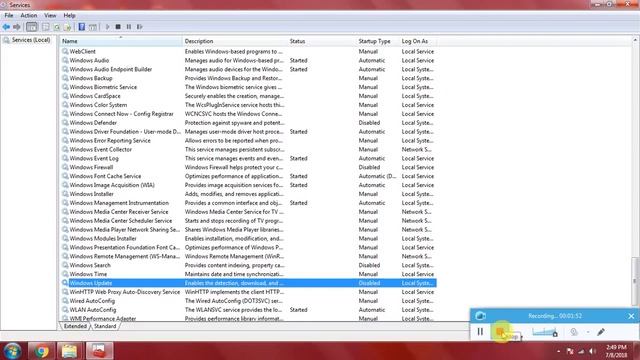The width and height of the screenshot is (640, 360).
Task: Select the Windows Search service
Action: coord(249,265)
